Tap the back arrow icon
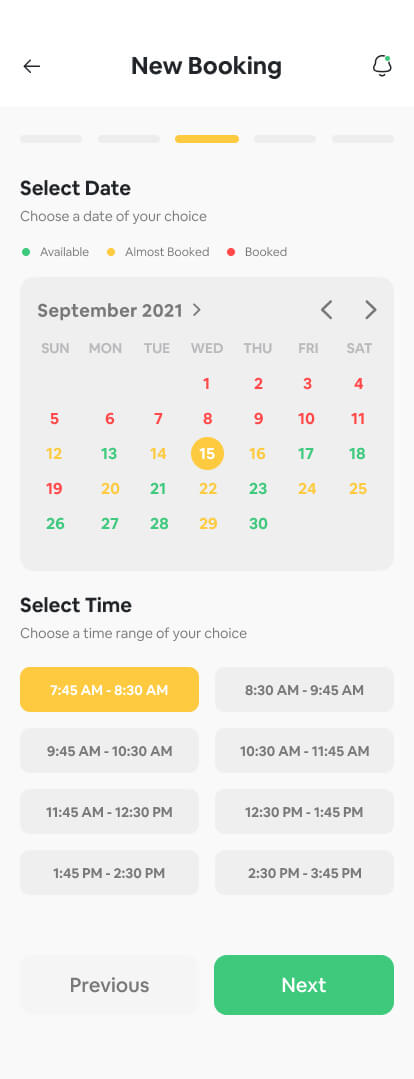414x1079 pixels. (x=32, y=66)
